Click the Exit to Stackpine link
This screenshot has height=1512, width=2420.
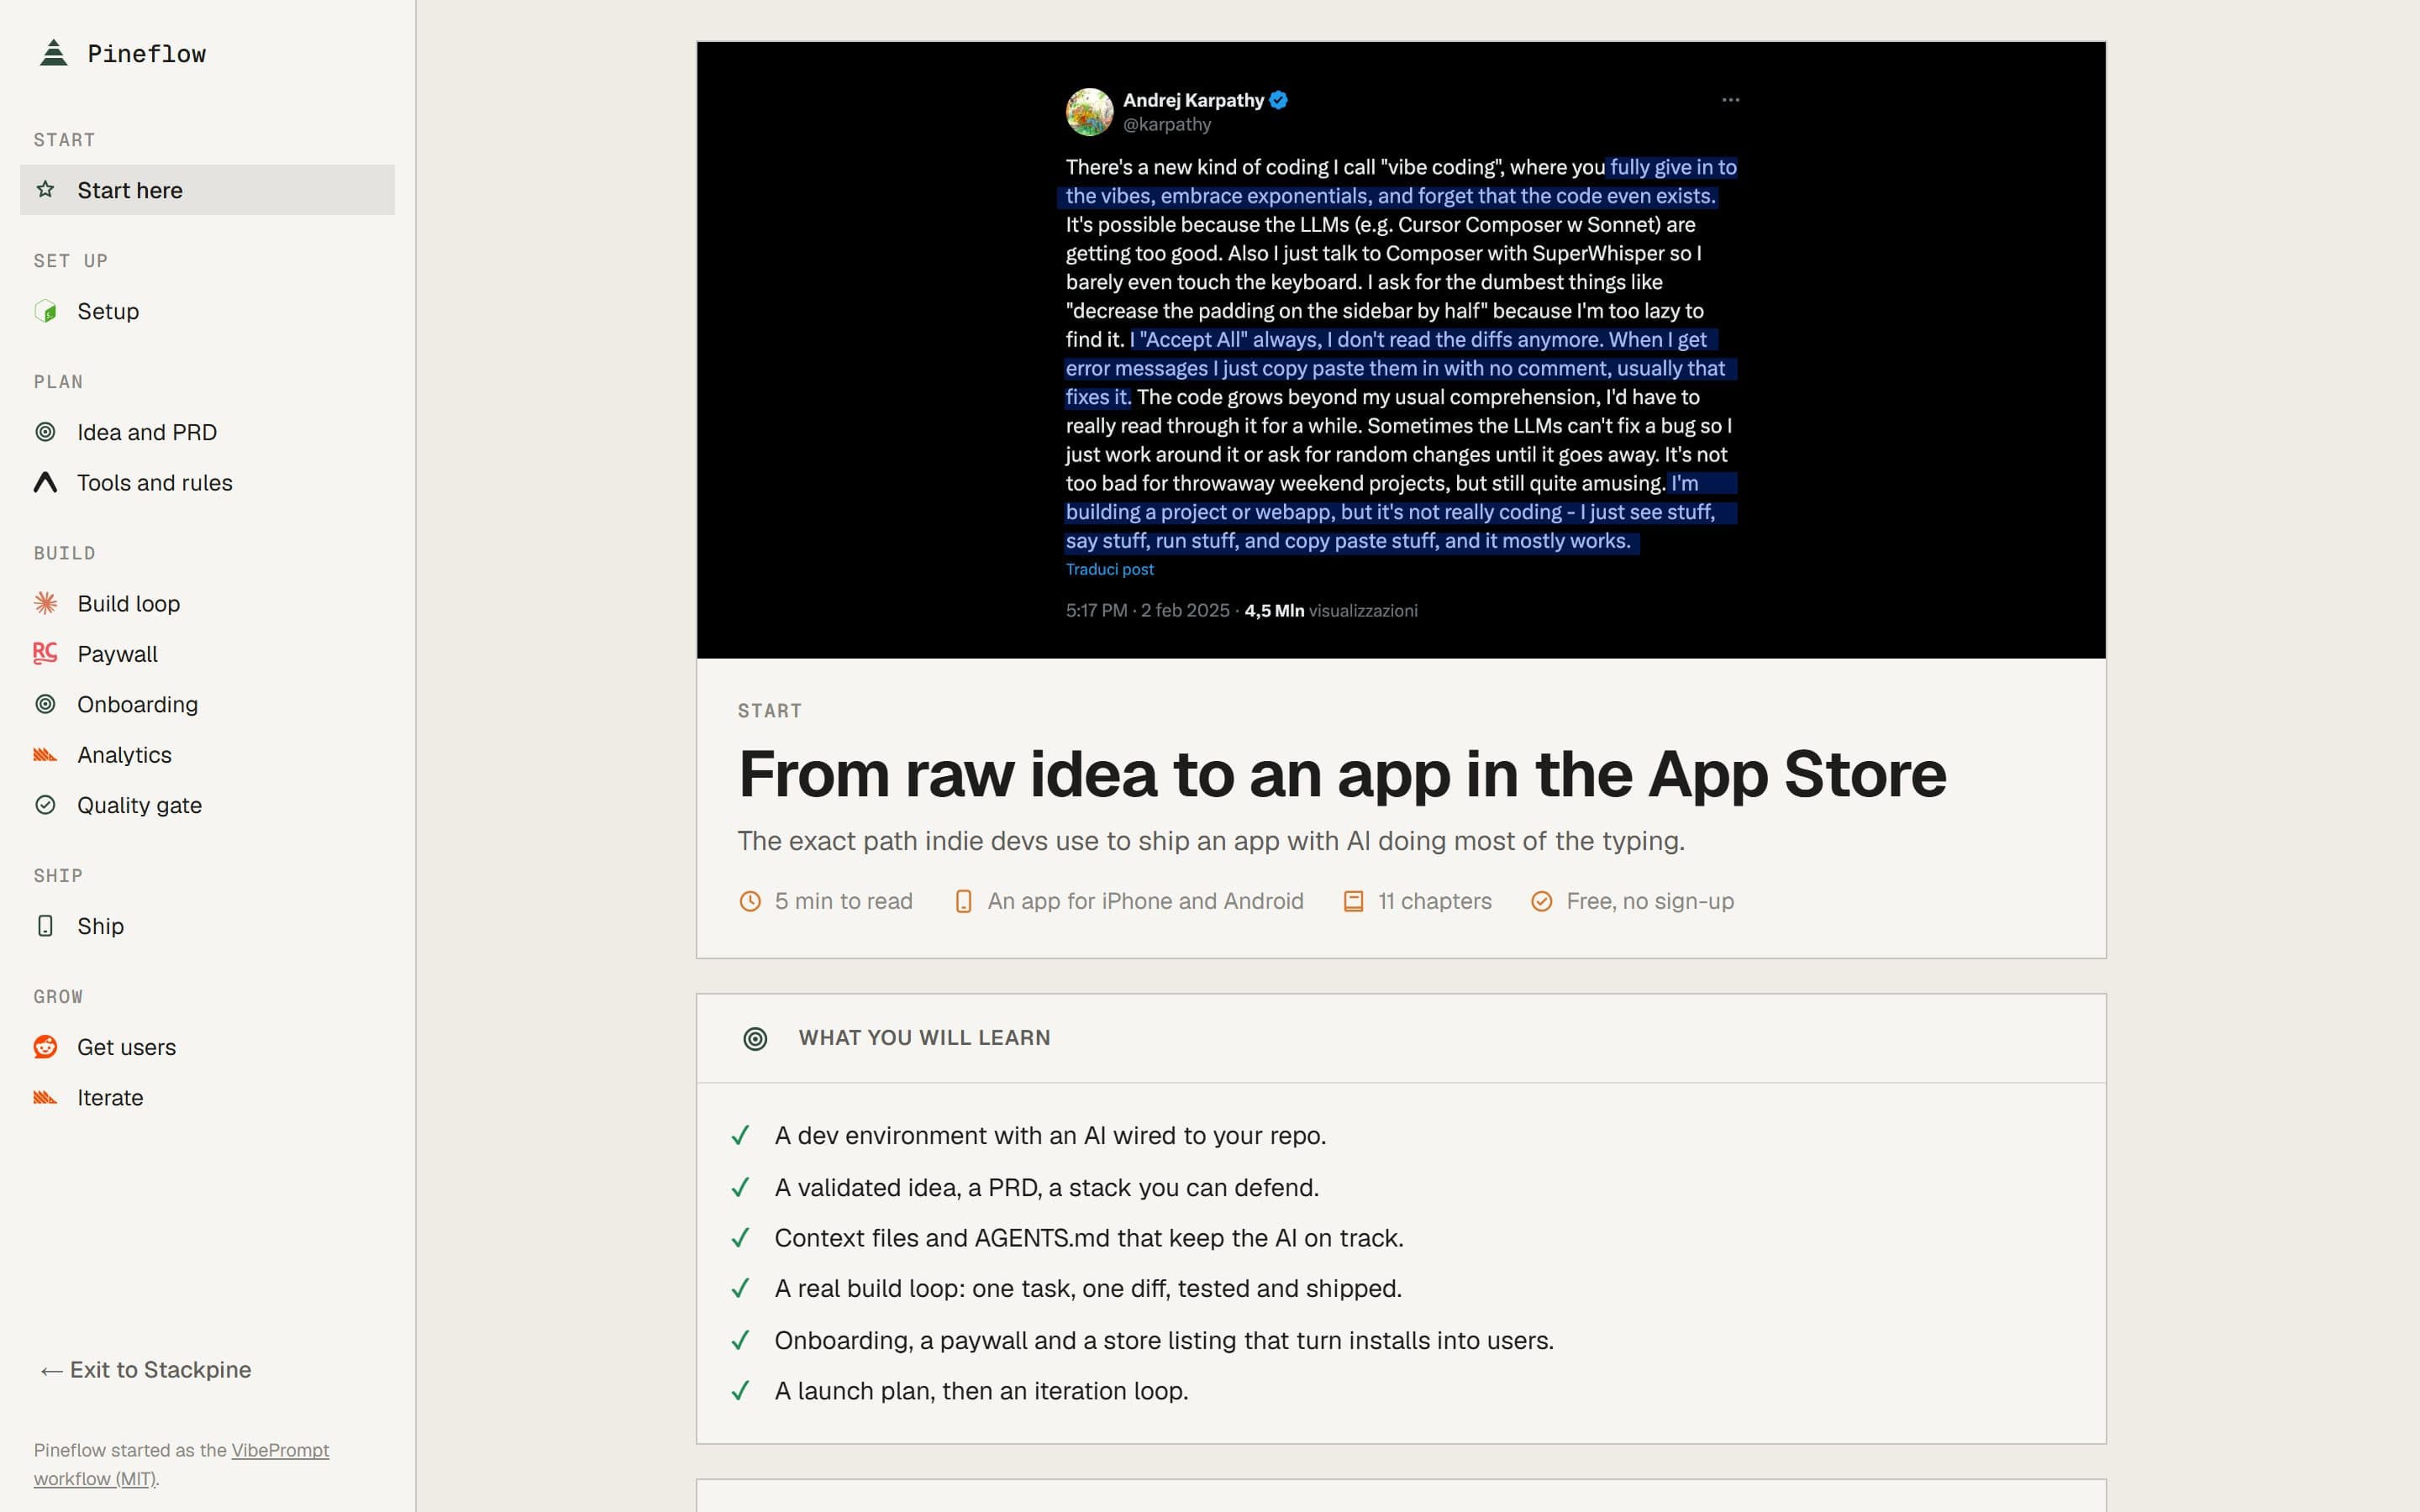(x=145, y=1369)
